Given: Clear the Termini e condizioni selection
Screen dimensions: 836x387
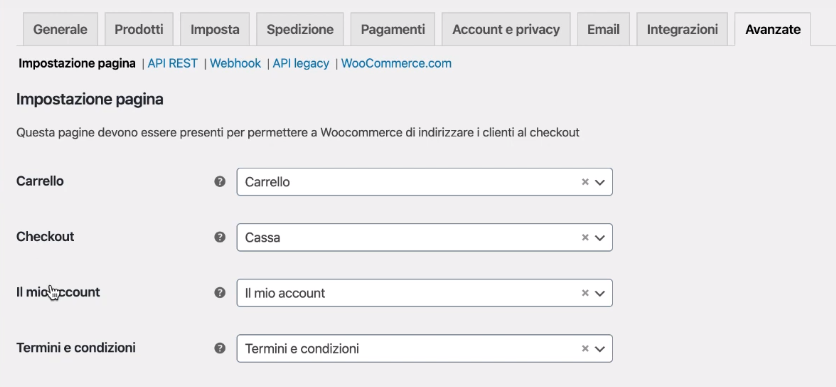Looking at the screenshot, I should point(585,348).
